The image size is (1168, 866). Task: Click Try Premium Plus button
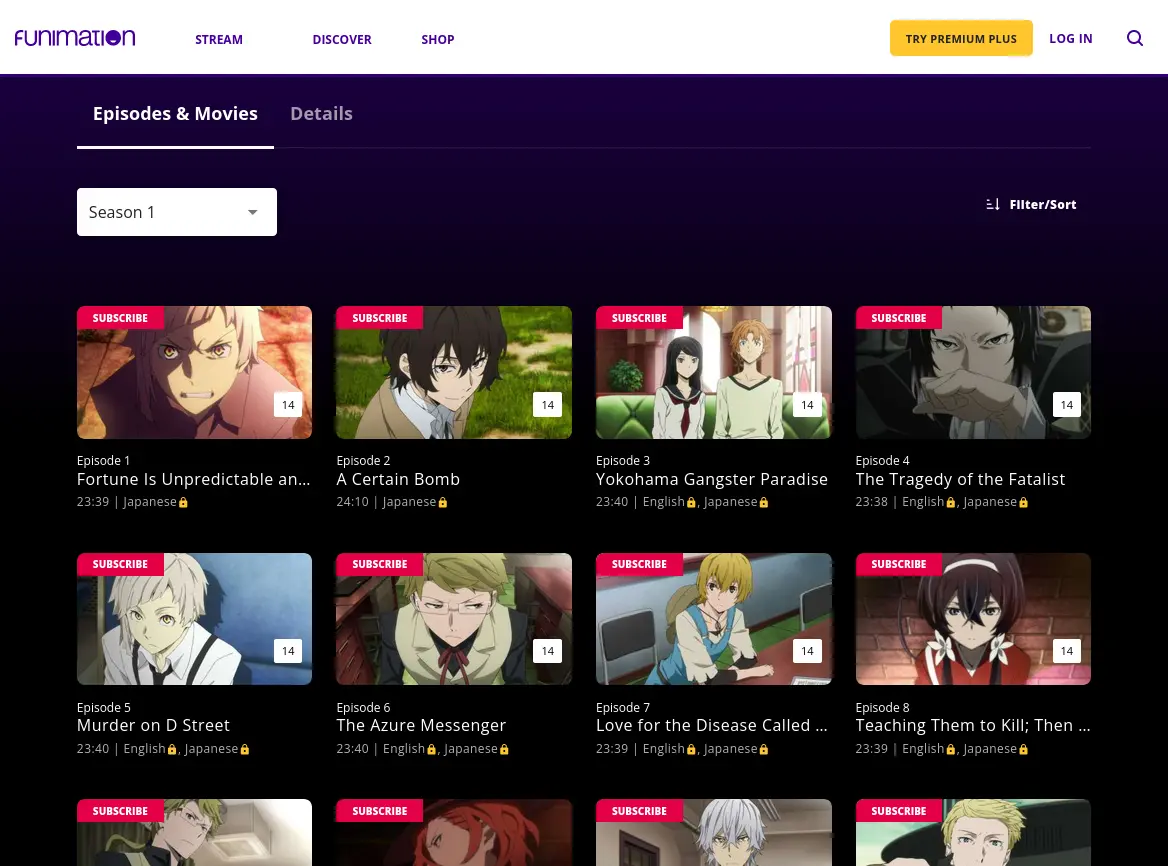(x=961, y=38)
